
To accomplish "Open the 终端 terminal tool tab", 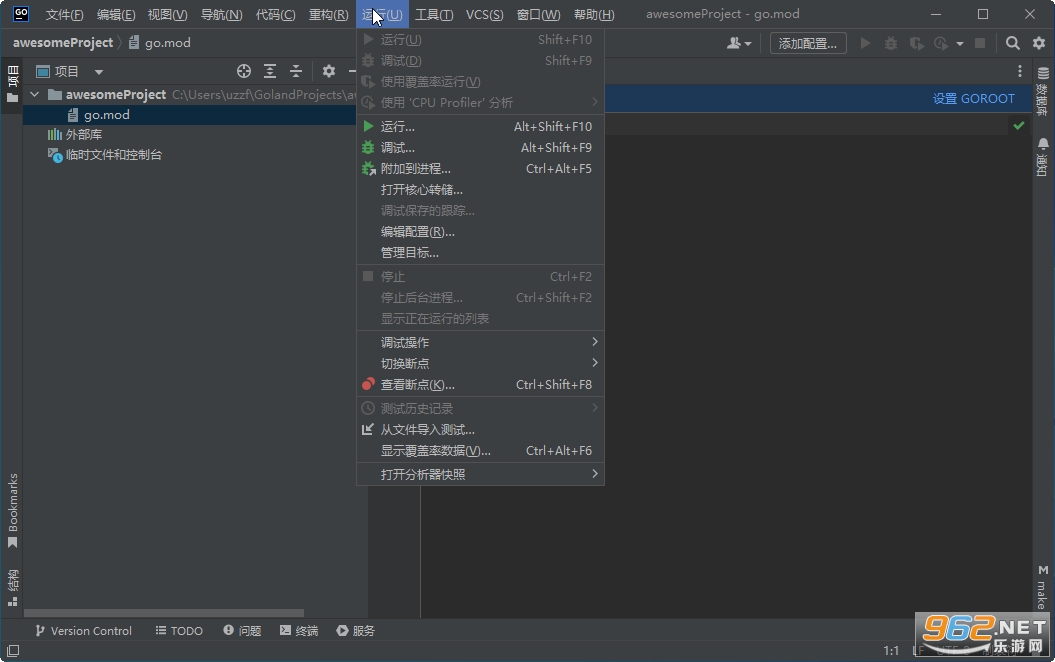I will [299, 630].
